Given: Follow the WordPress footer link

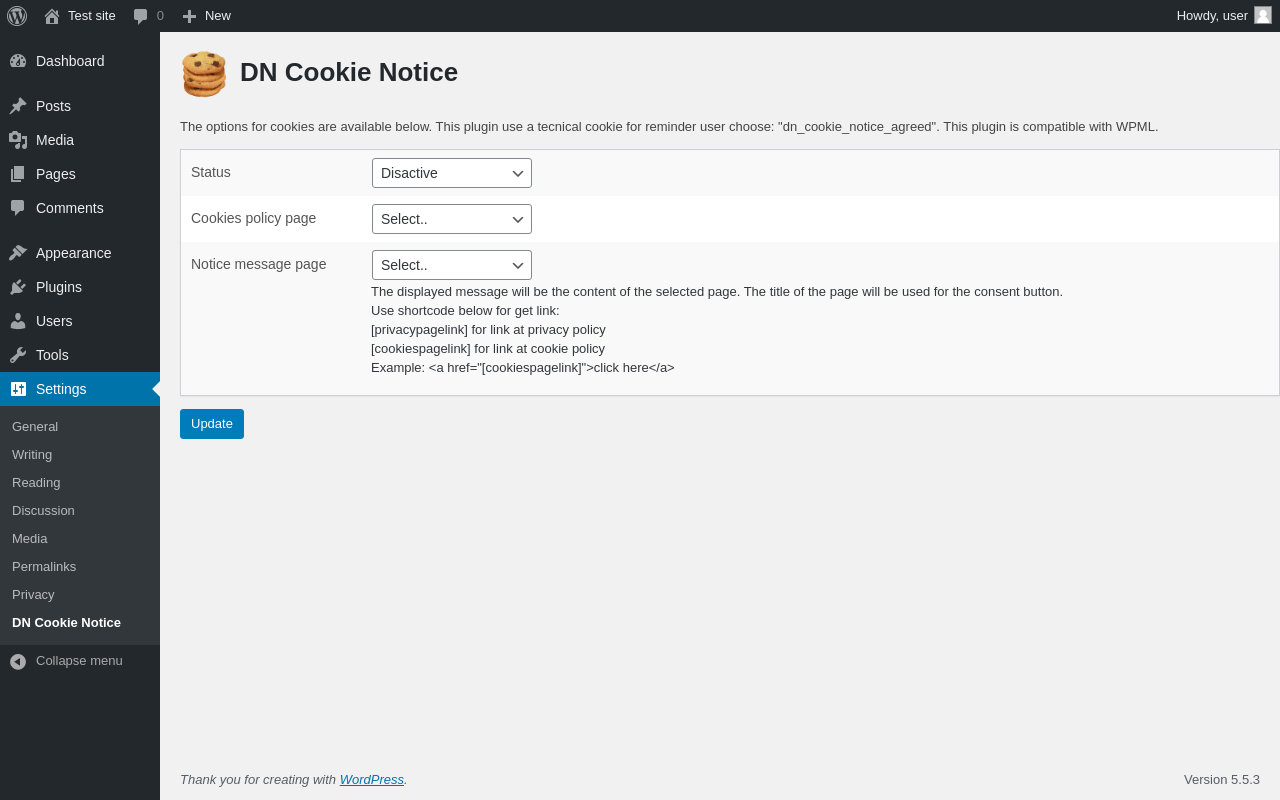Looking at the screenshot, I should [372, 779].
